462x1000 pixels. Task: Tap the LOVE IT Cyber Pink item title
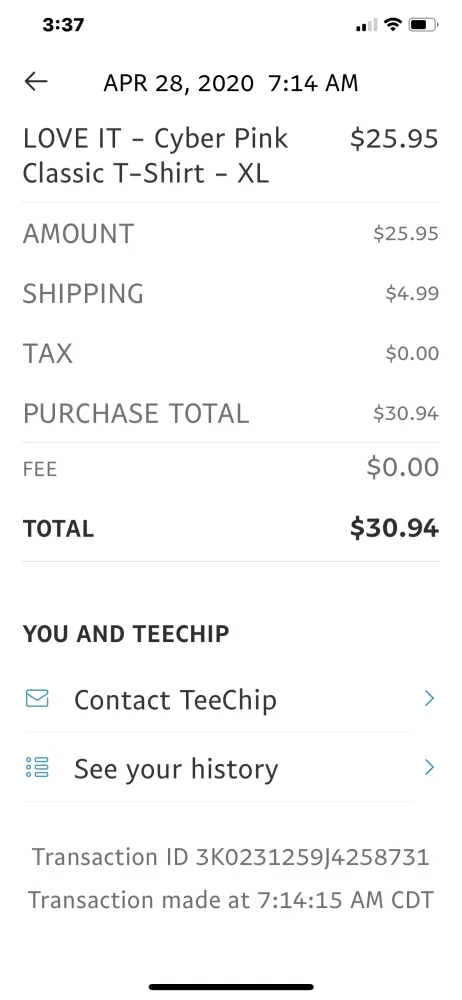(x=156, y=156)
